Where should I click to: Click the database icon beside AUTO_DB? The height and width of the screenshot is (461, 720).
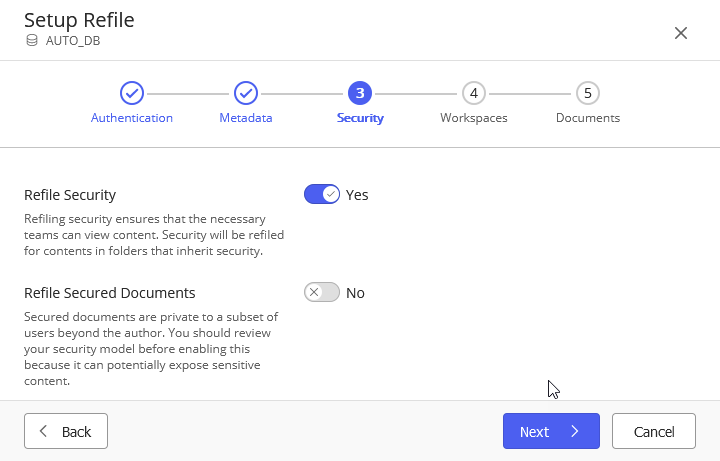[32, 41]
